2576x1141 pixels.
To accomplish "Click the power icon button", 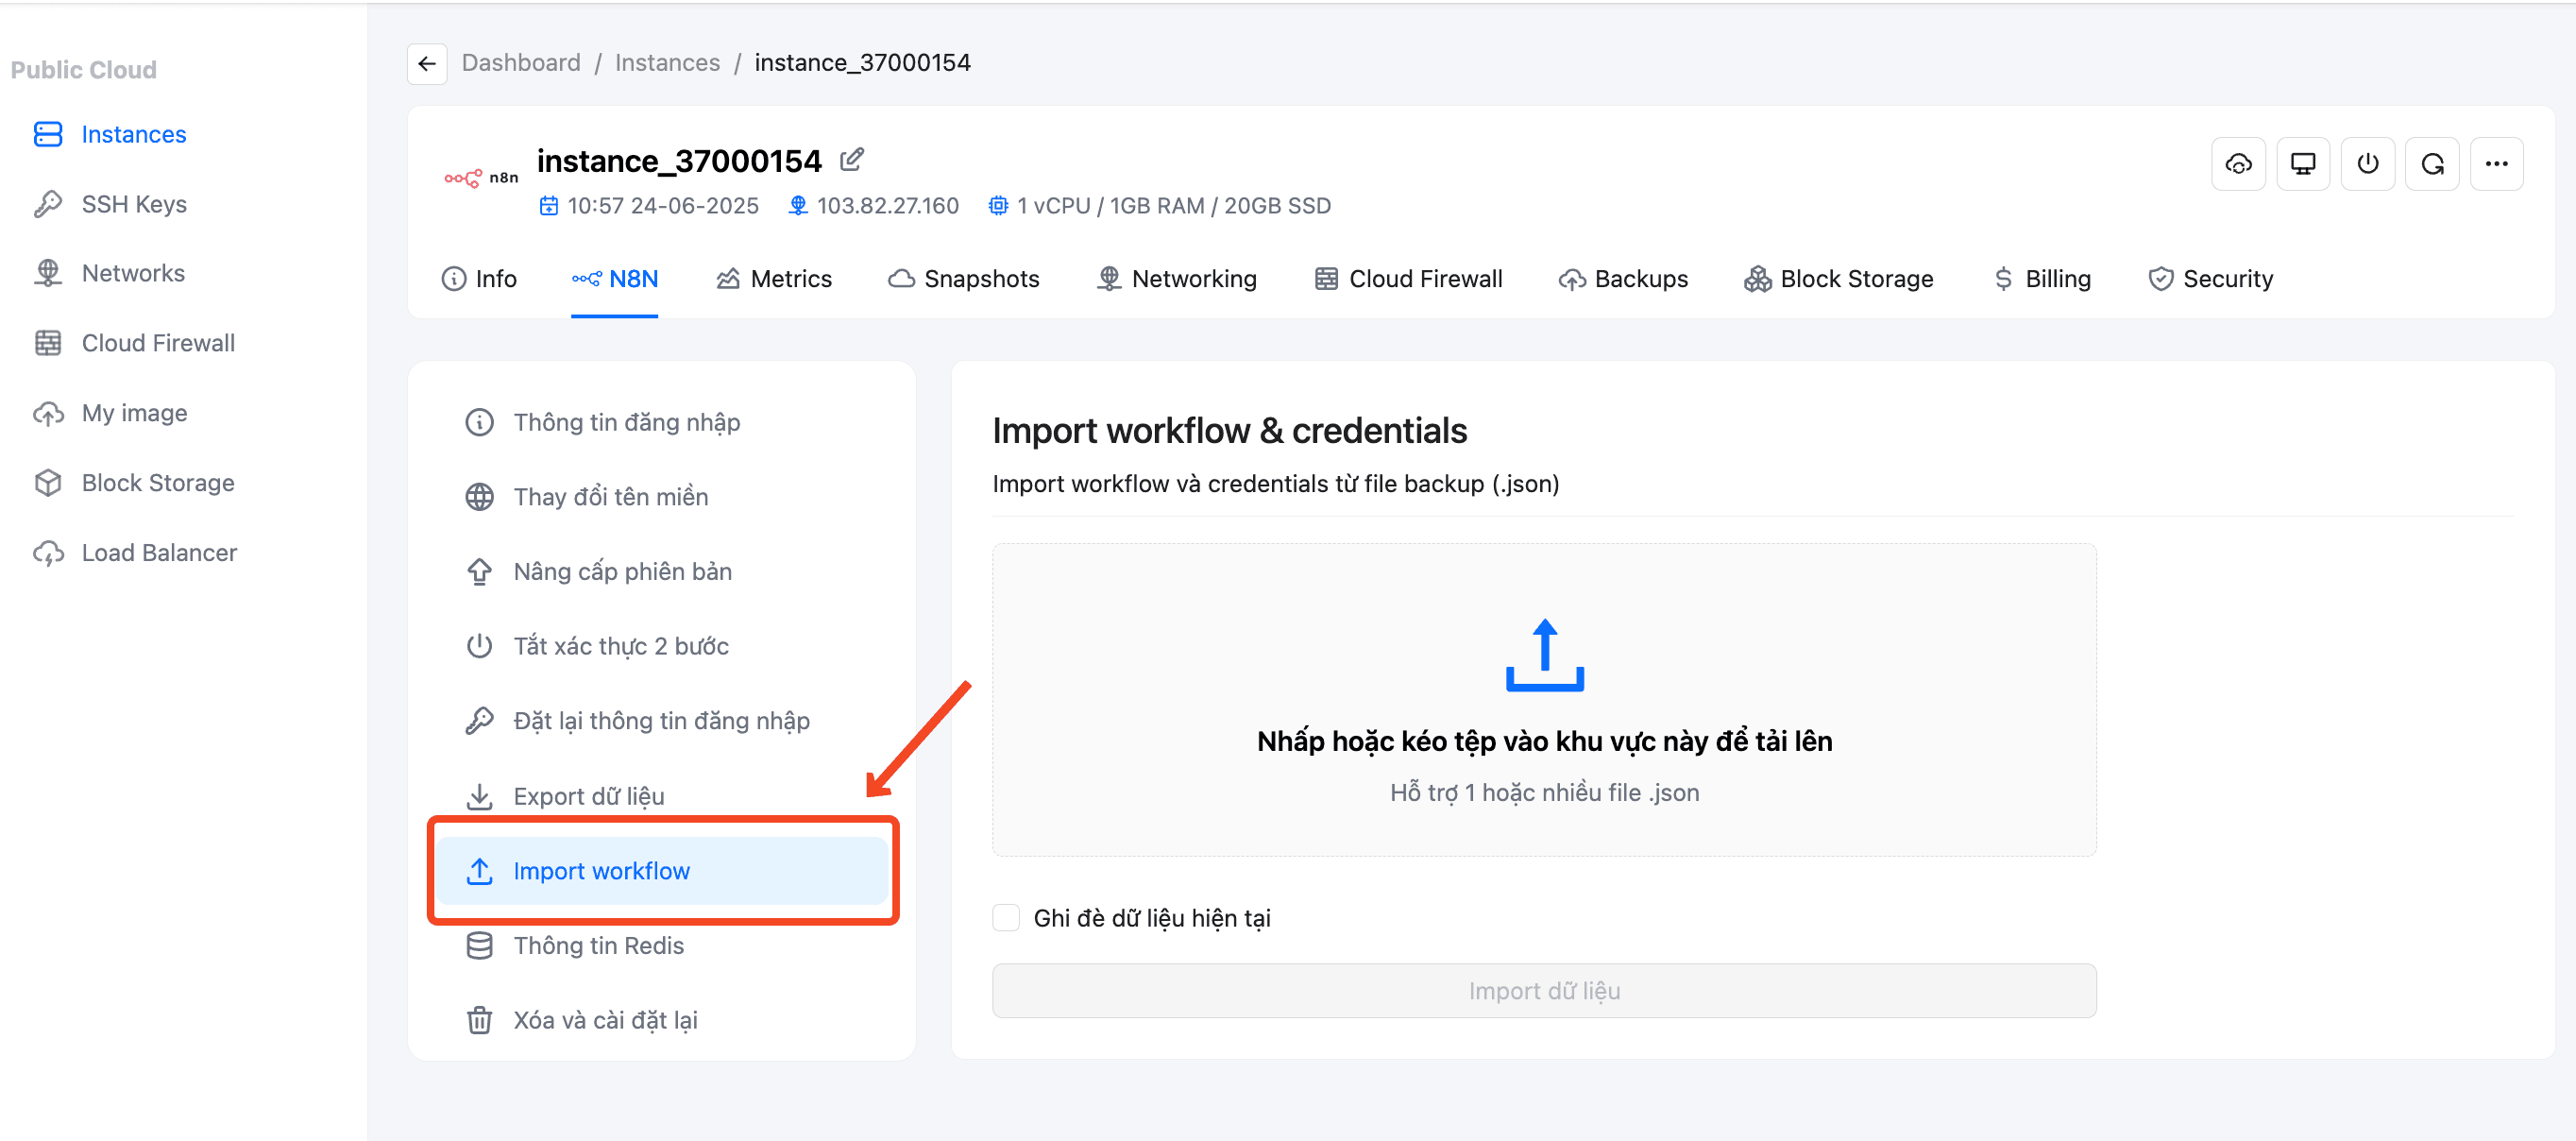I will click(x=2367, y=164).
